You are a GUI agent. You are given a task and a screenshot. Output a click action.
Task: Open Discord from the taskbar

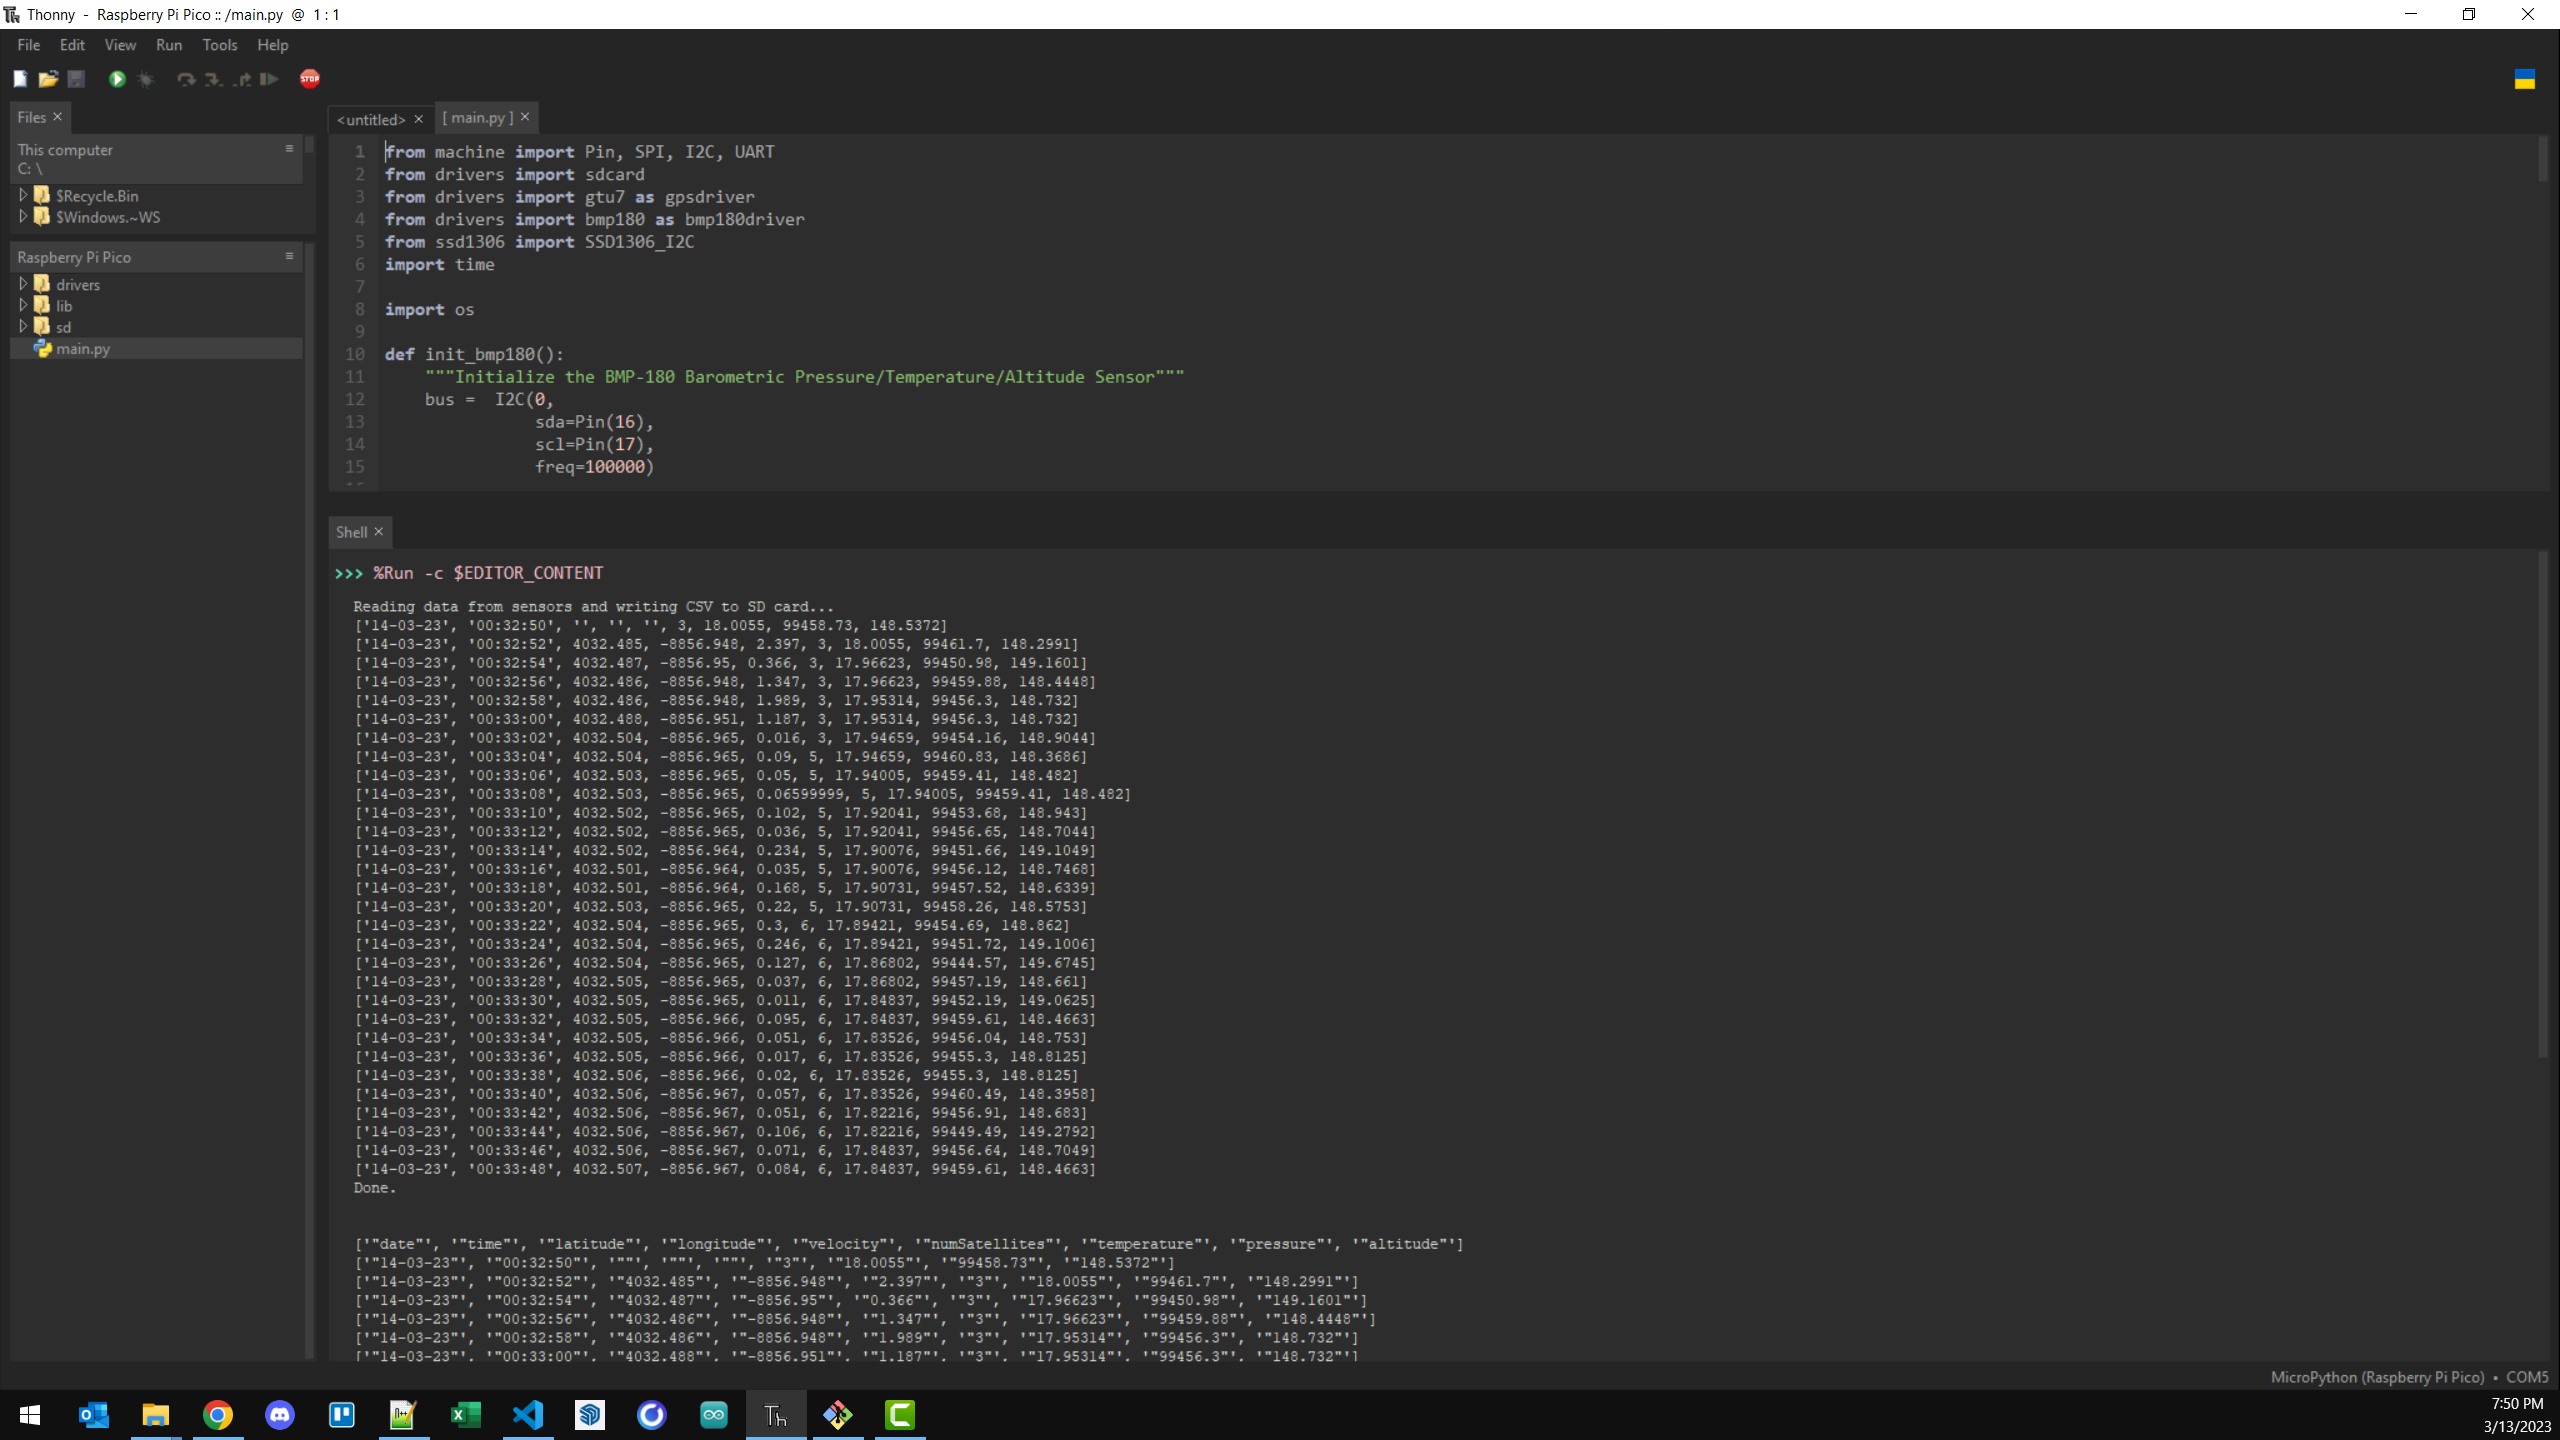279,1415
